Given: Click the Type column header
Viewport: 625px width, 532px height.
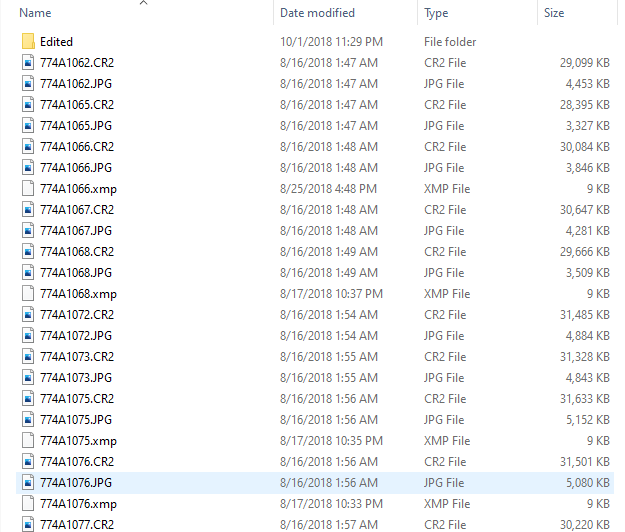Looking at the screenshot, I should tap(437, 13).
